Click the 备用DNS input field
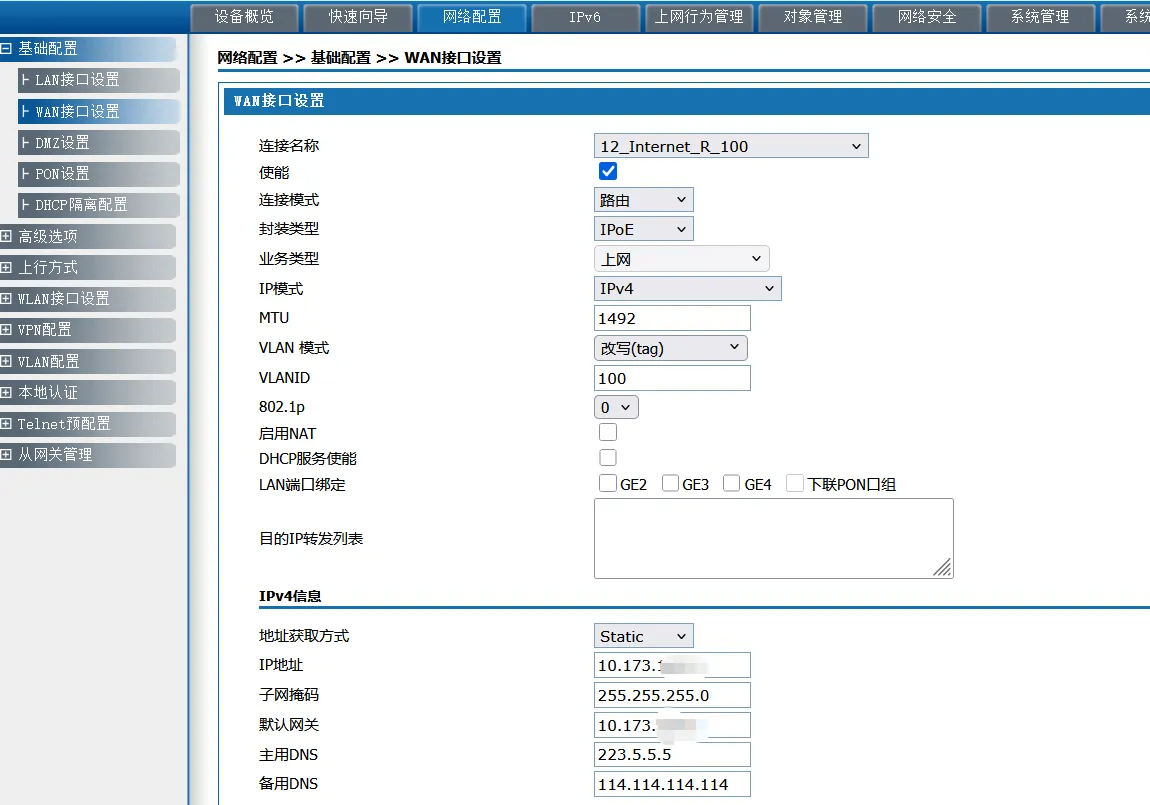 coord(672,784)
